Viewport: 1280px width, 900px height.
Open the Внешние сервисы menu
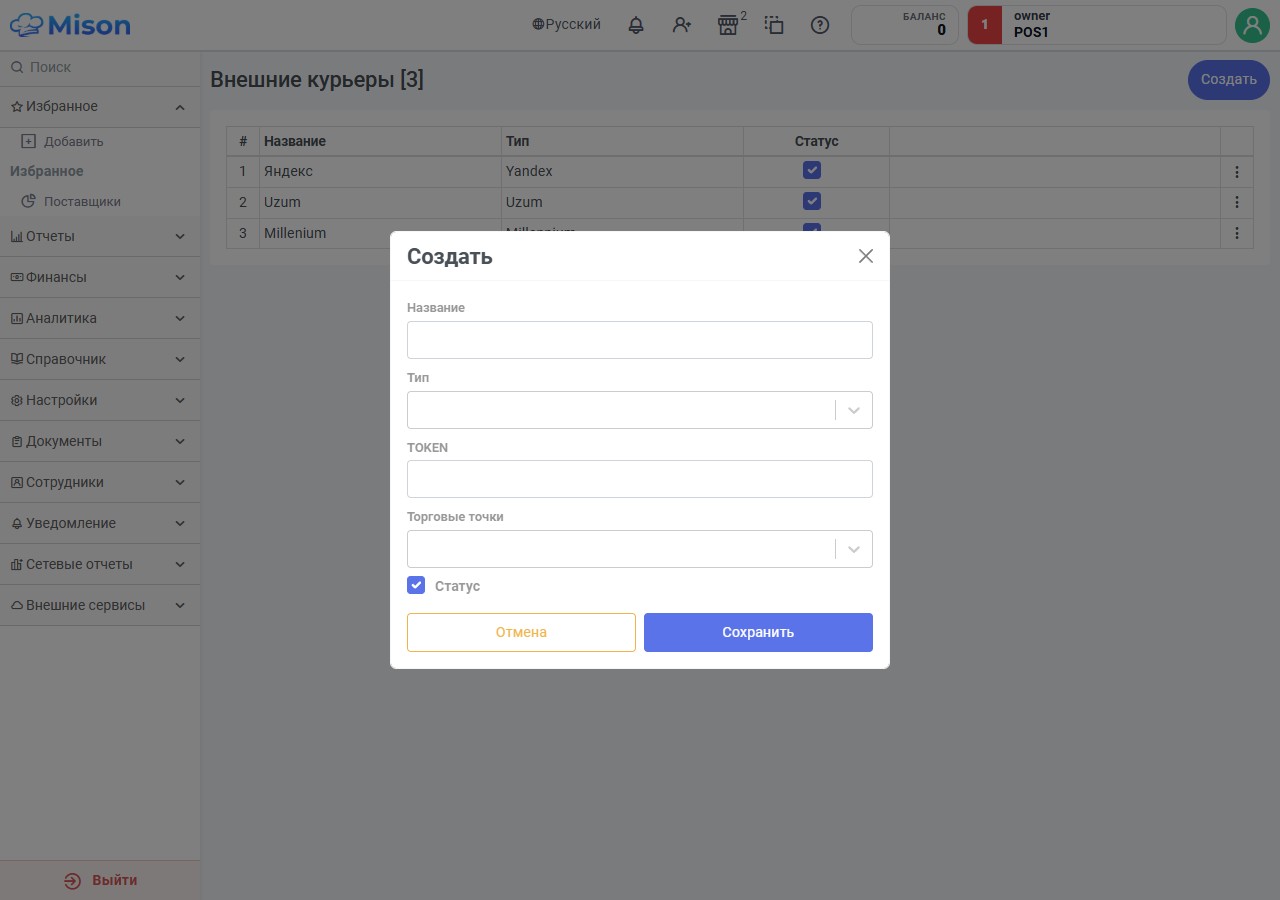coord(100,606)
